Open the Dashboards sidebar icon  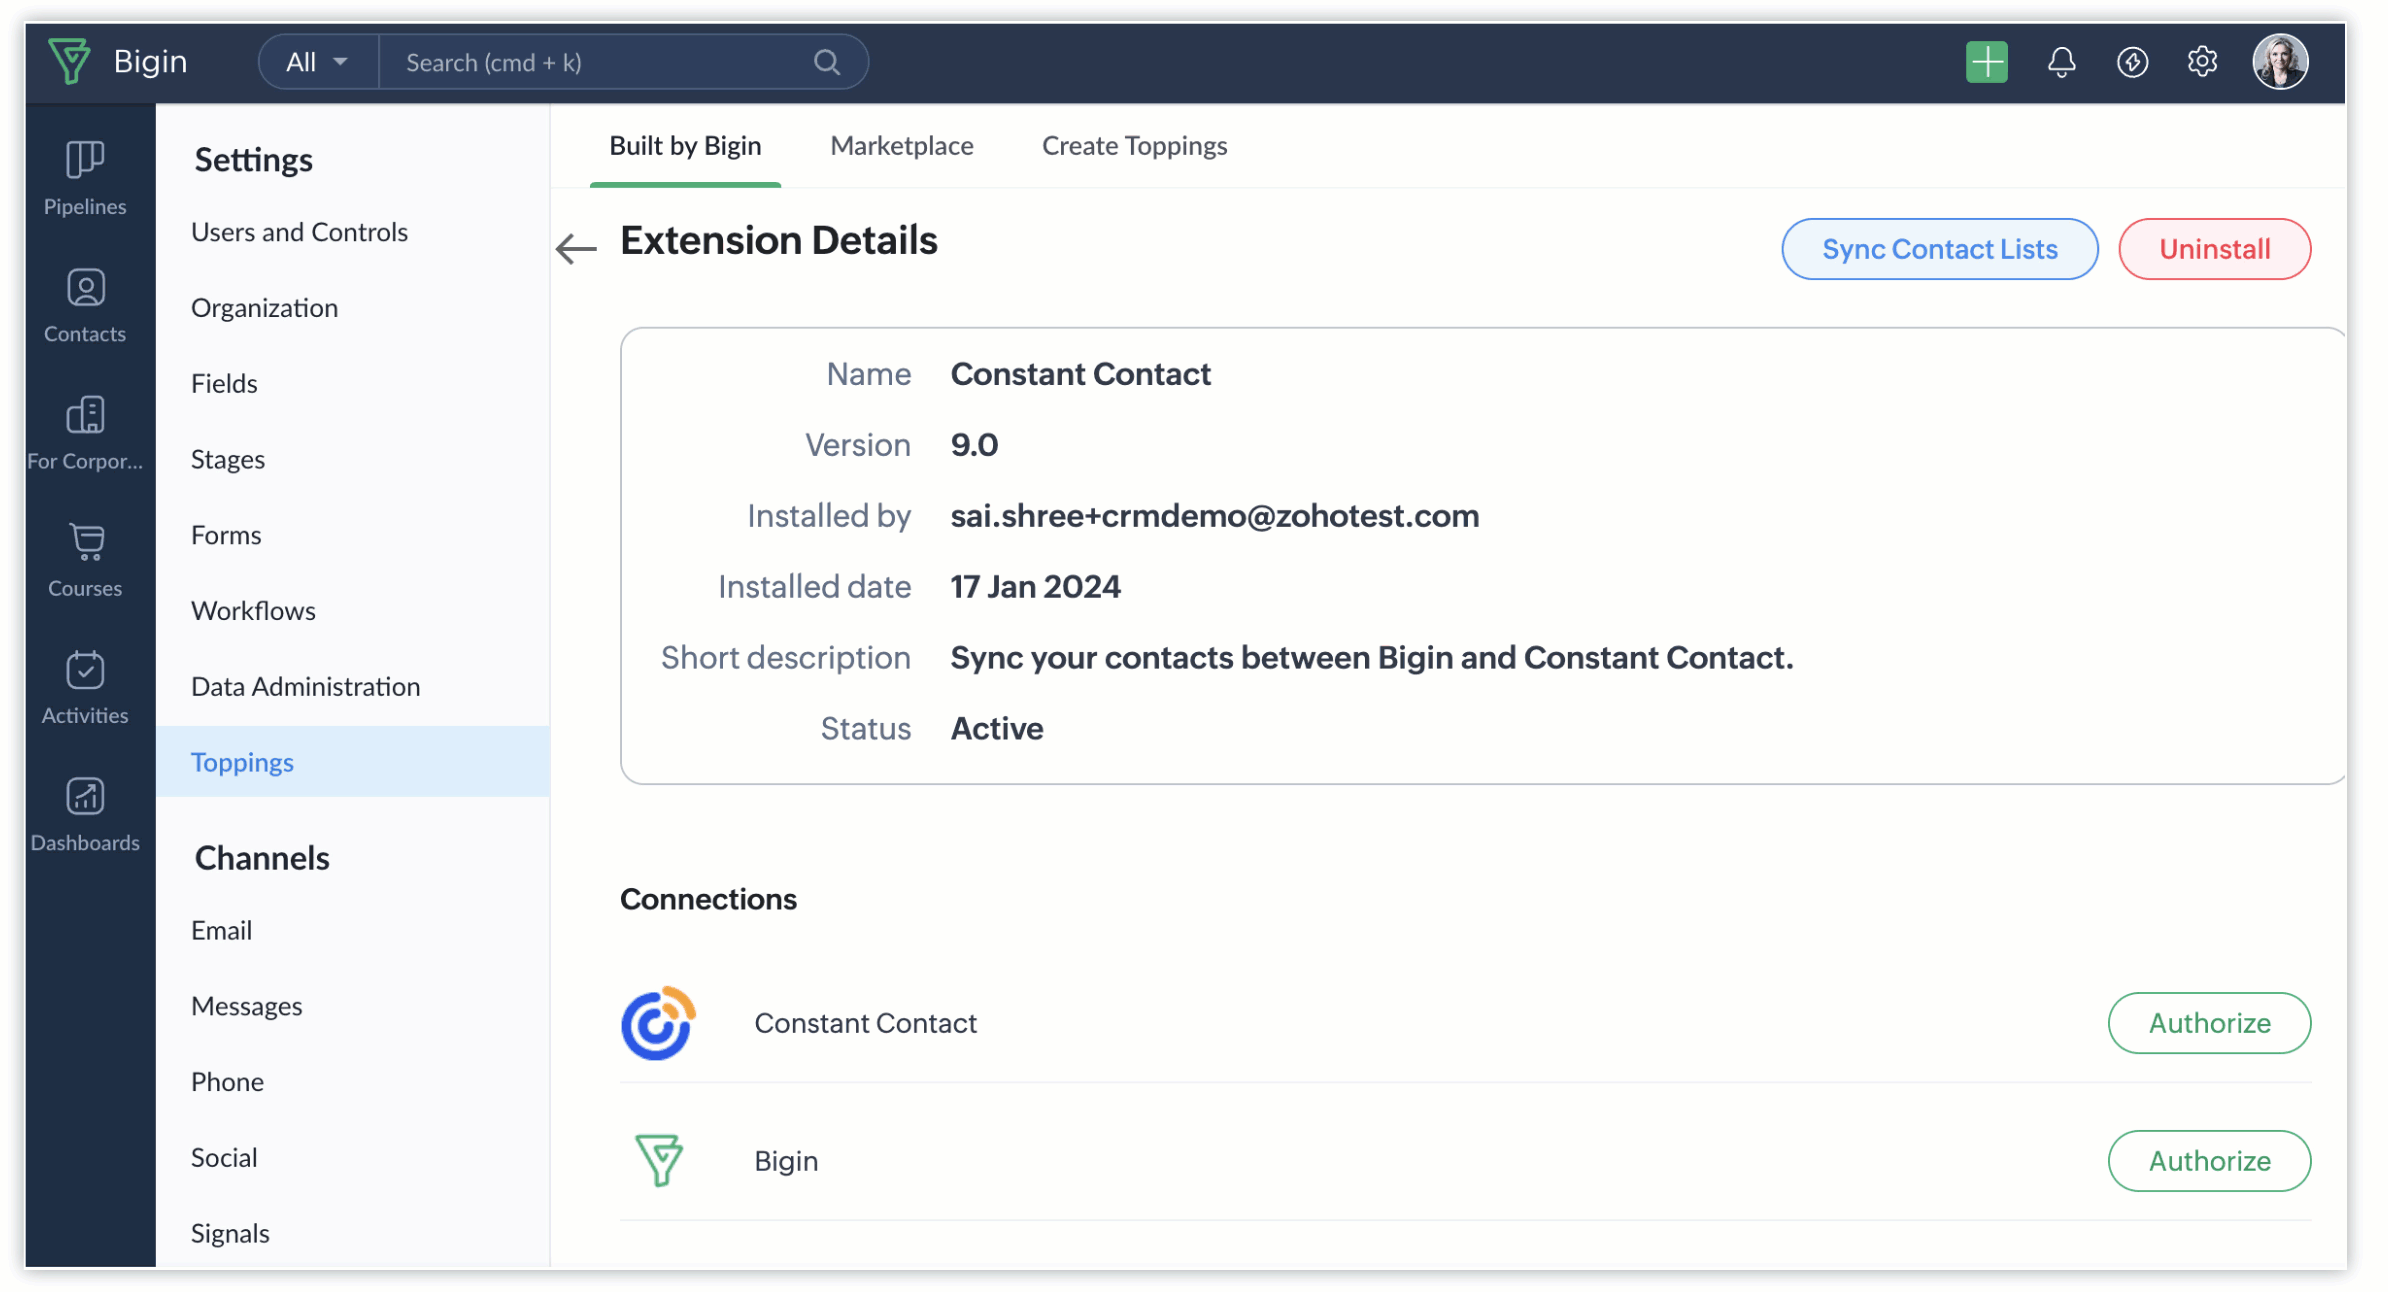(85, 814)
